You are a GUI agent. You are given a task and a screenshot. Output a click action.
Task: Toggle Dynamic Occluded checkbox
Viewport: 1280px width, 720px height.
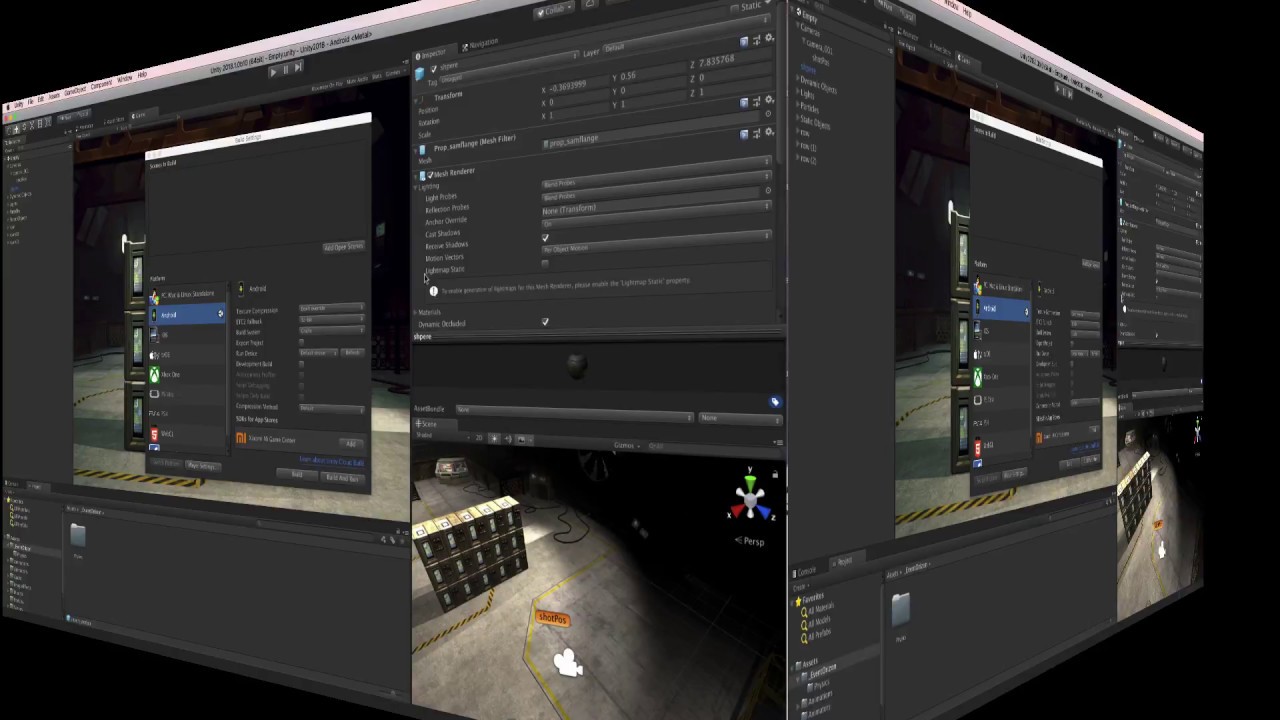point(545,322)
